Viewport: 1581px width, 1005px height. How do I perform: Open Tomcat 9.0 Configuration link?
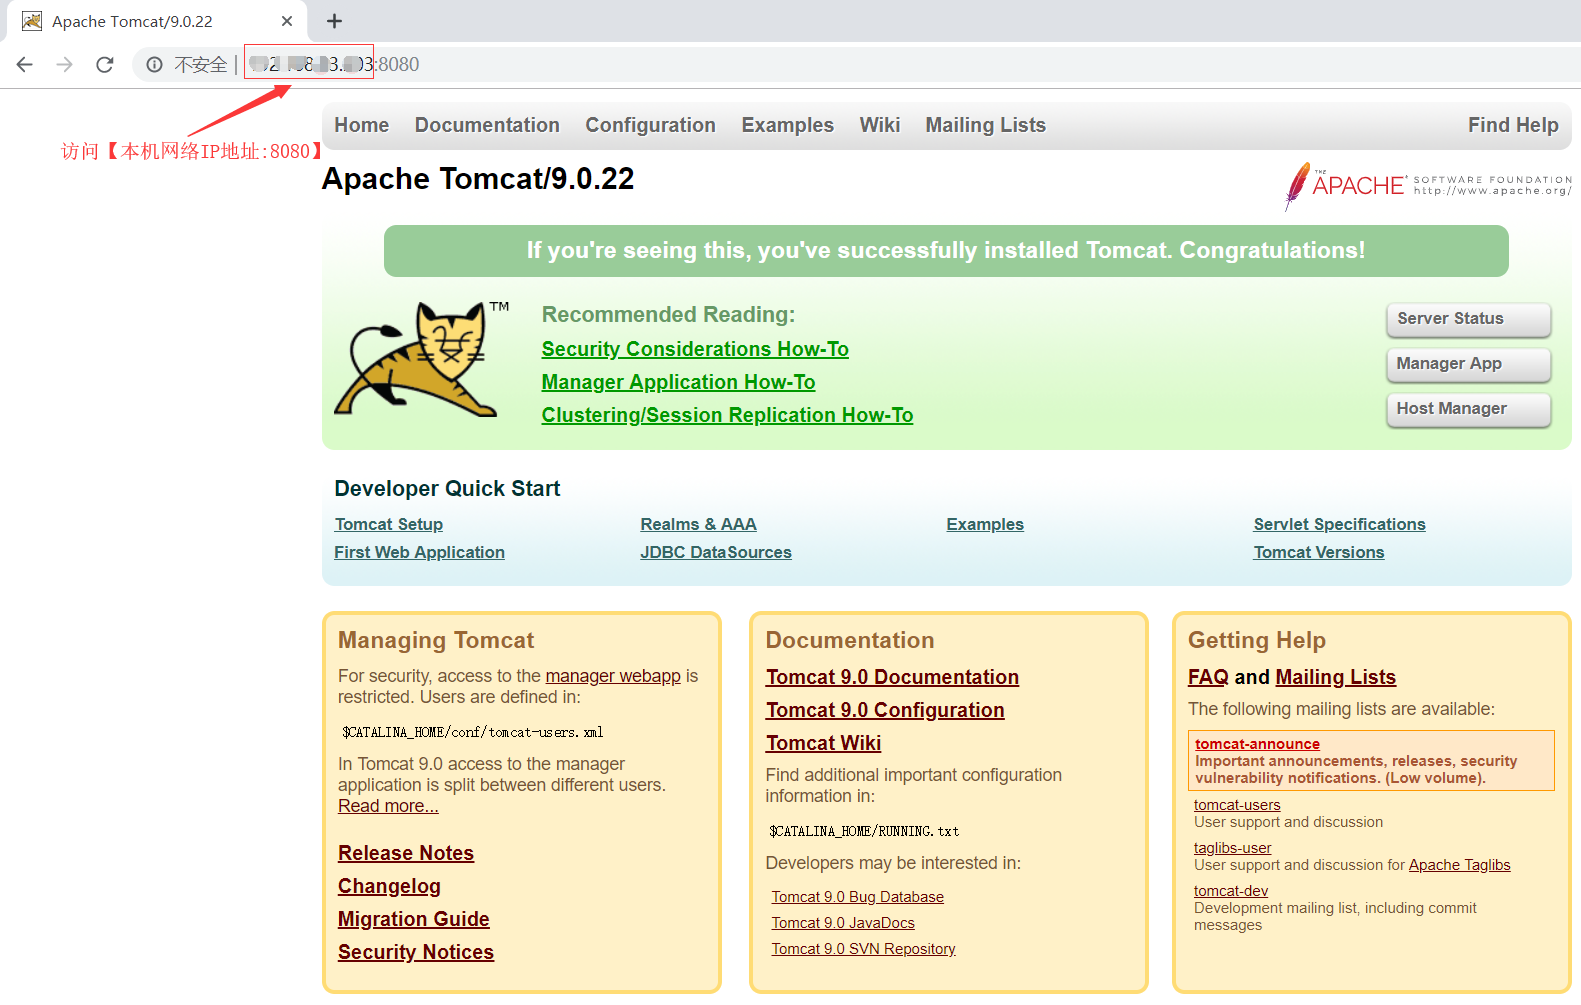point(885,710)
